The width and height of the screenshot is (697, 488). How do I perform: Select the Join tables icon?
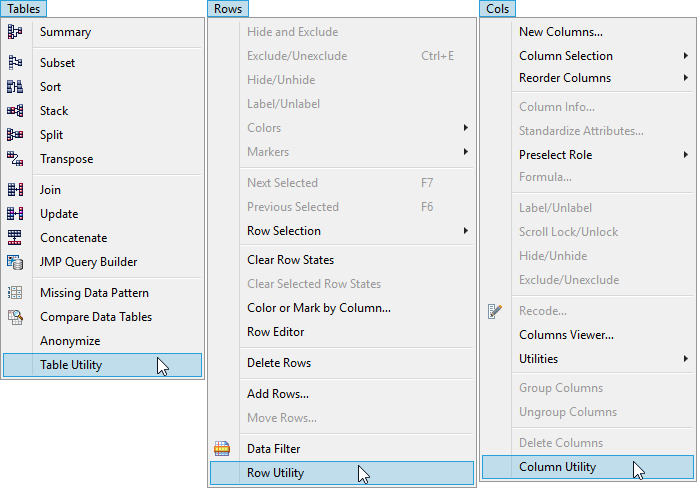15,190
